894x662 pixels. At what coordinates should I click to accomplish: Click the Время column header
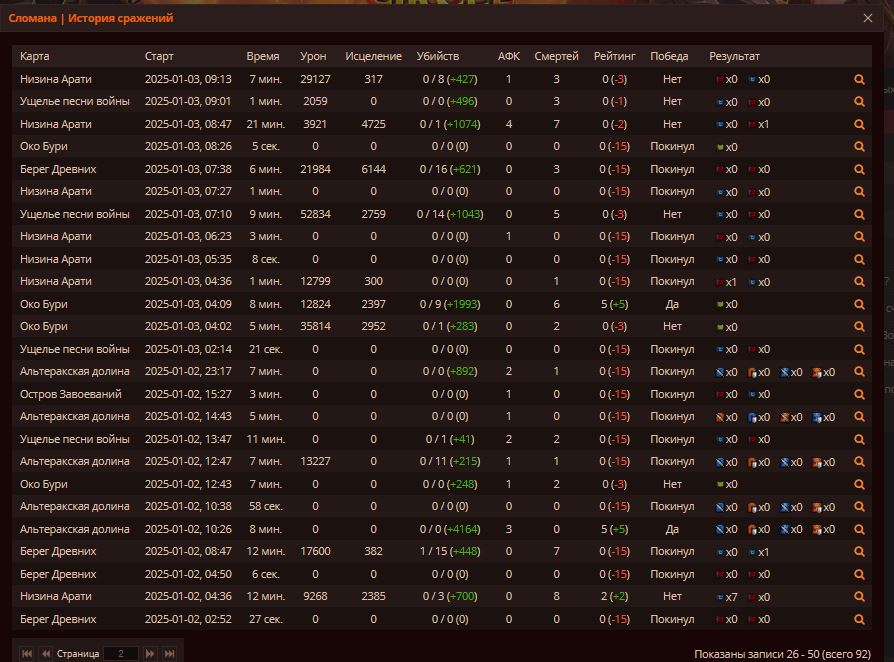tap(263, 56)
